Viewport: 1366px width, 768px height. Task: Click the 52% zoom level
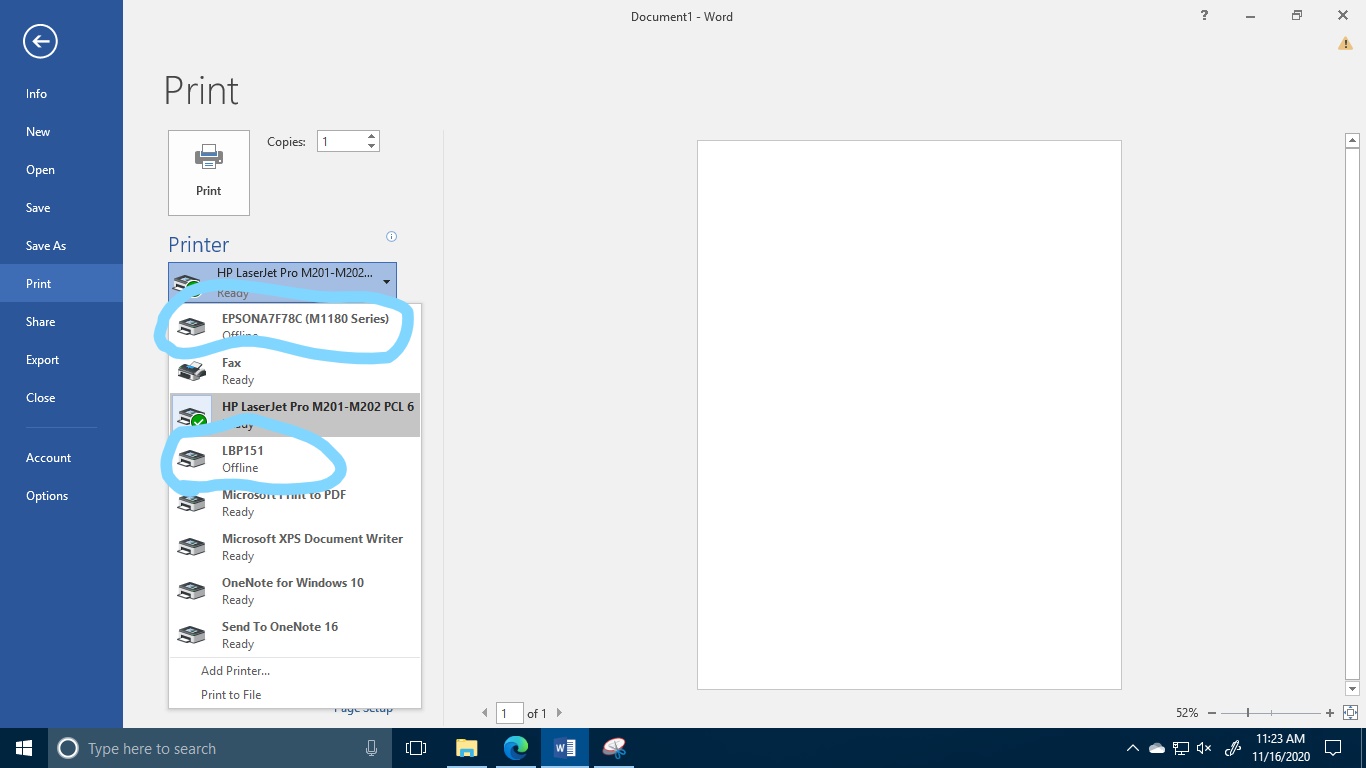(x=1187, y=713)
